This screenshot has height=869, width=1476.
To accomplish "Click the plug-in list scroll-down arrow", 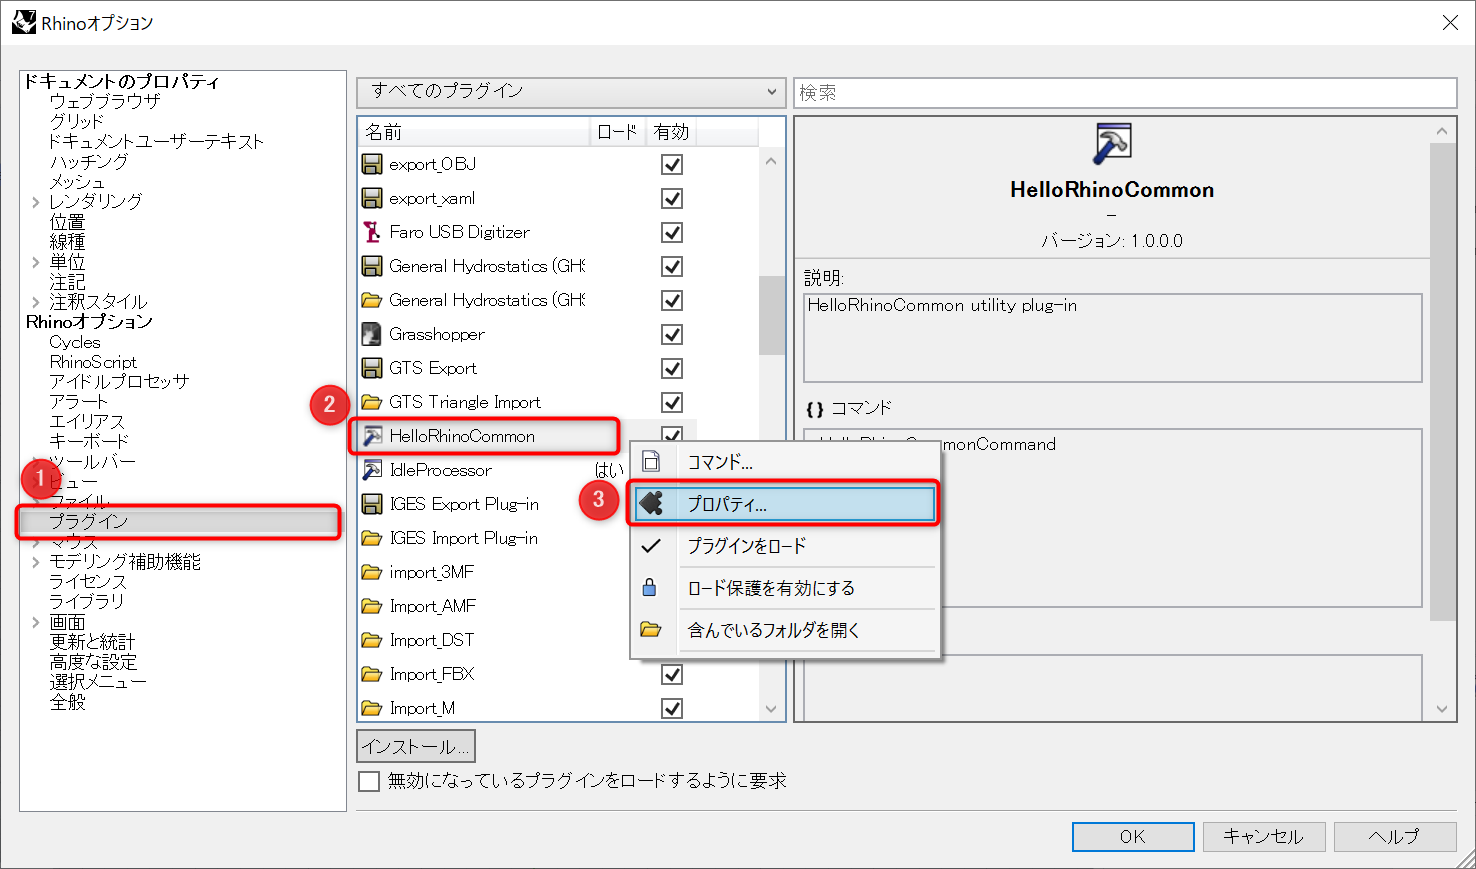I will pyautogui.click(x=771, y=709).
